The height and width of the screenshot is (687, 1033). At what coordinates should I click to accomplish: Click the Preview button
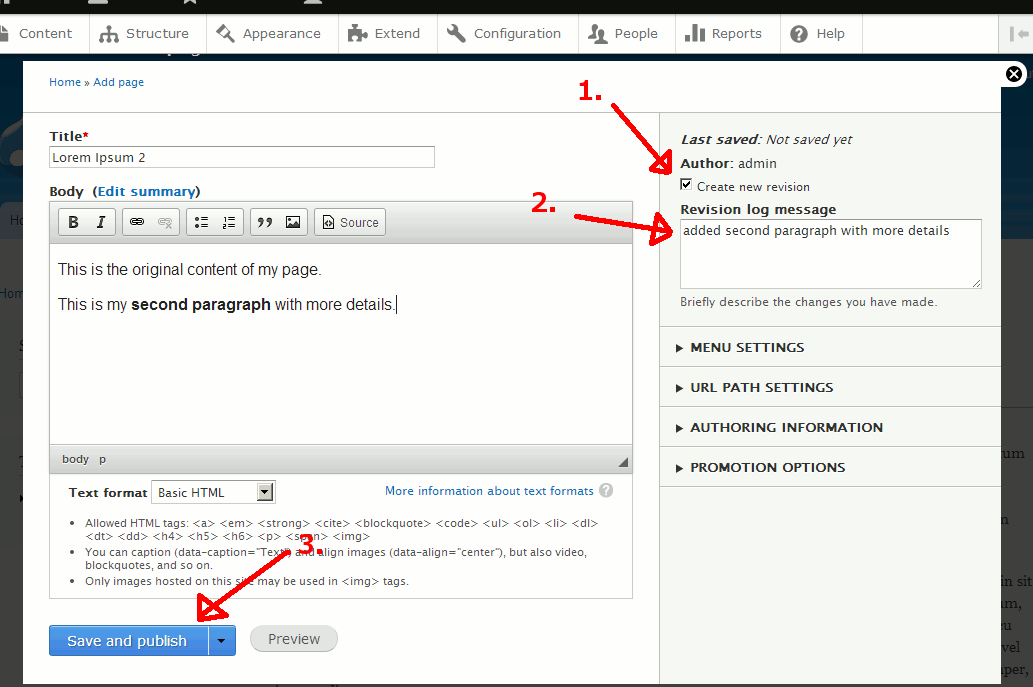294,639
